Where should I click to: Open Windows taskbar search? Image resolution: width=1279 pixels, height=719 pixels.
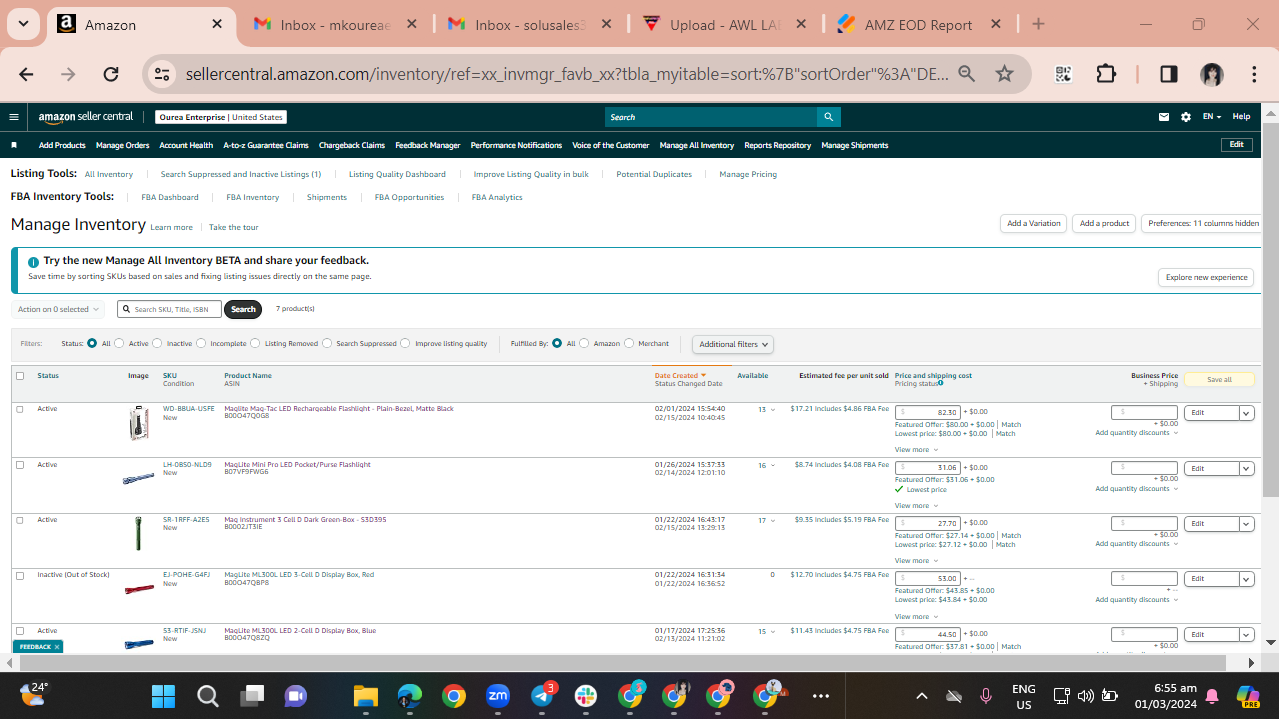[207, 695]
